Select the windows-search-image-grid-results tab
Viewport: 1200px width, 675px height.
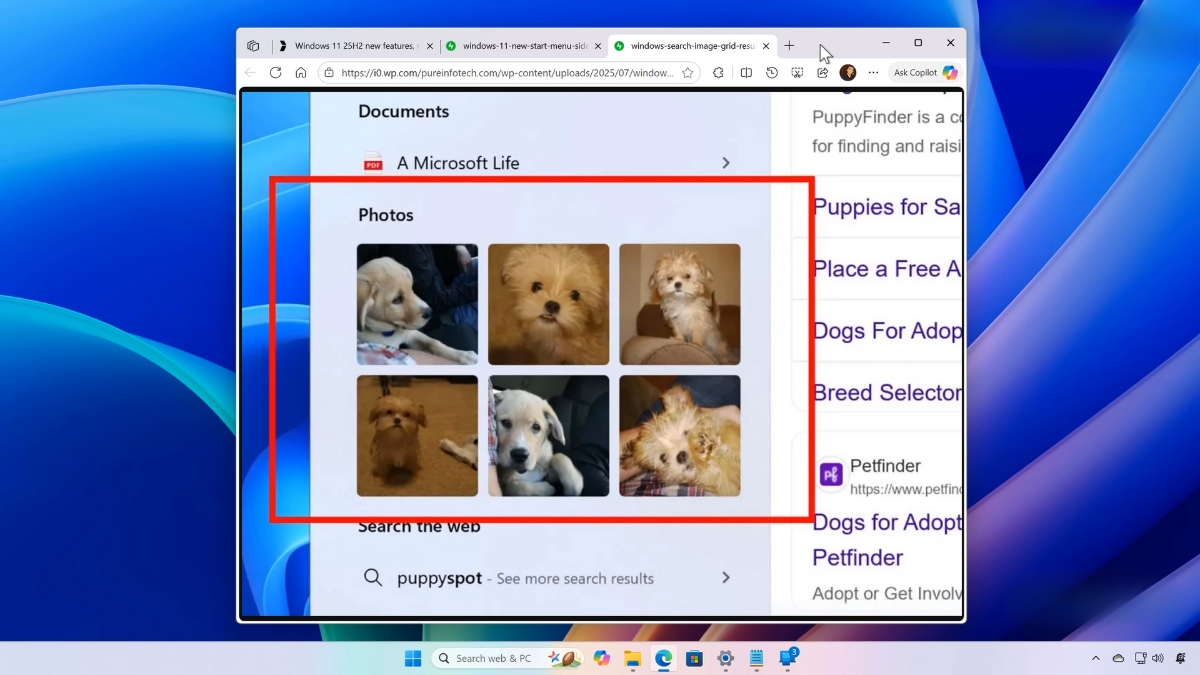692,45
